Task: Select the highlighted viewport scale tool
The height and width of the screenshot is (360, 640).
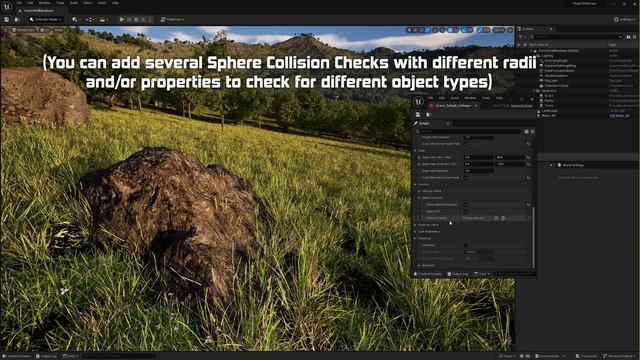Action: (428, 30)
